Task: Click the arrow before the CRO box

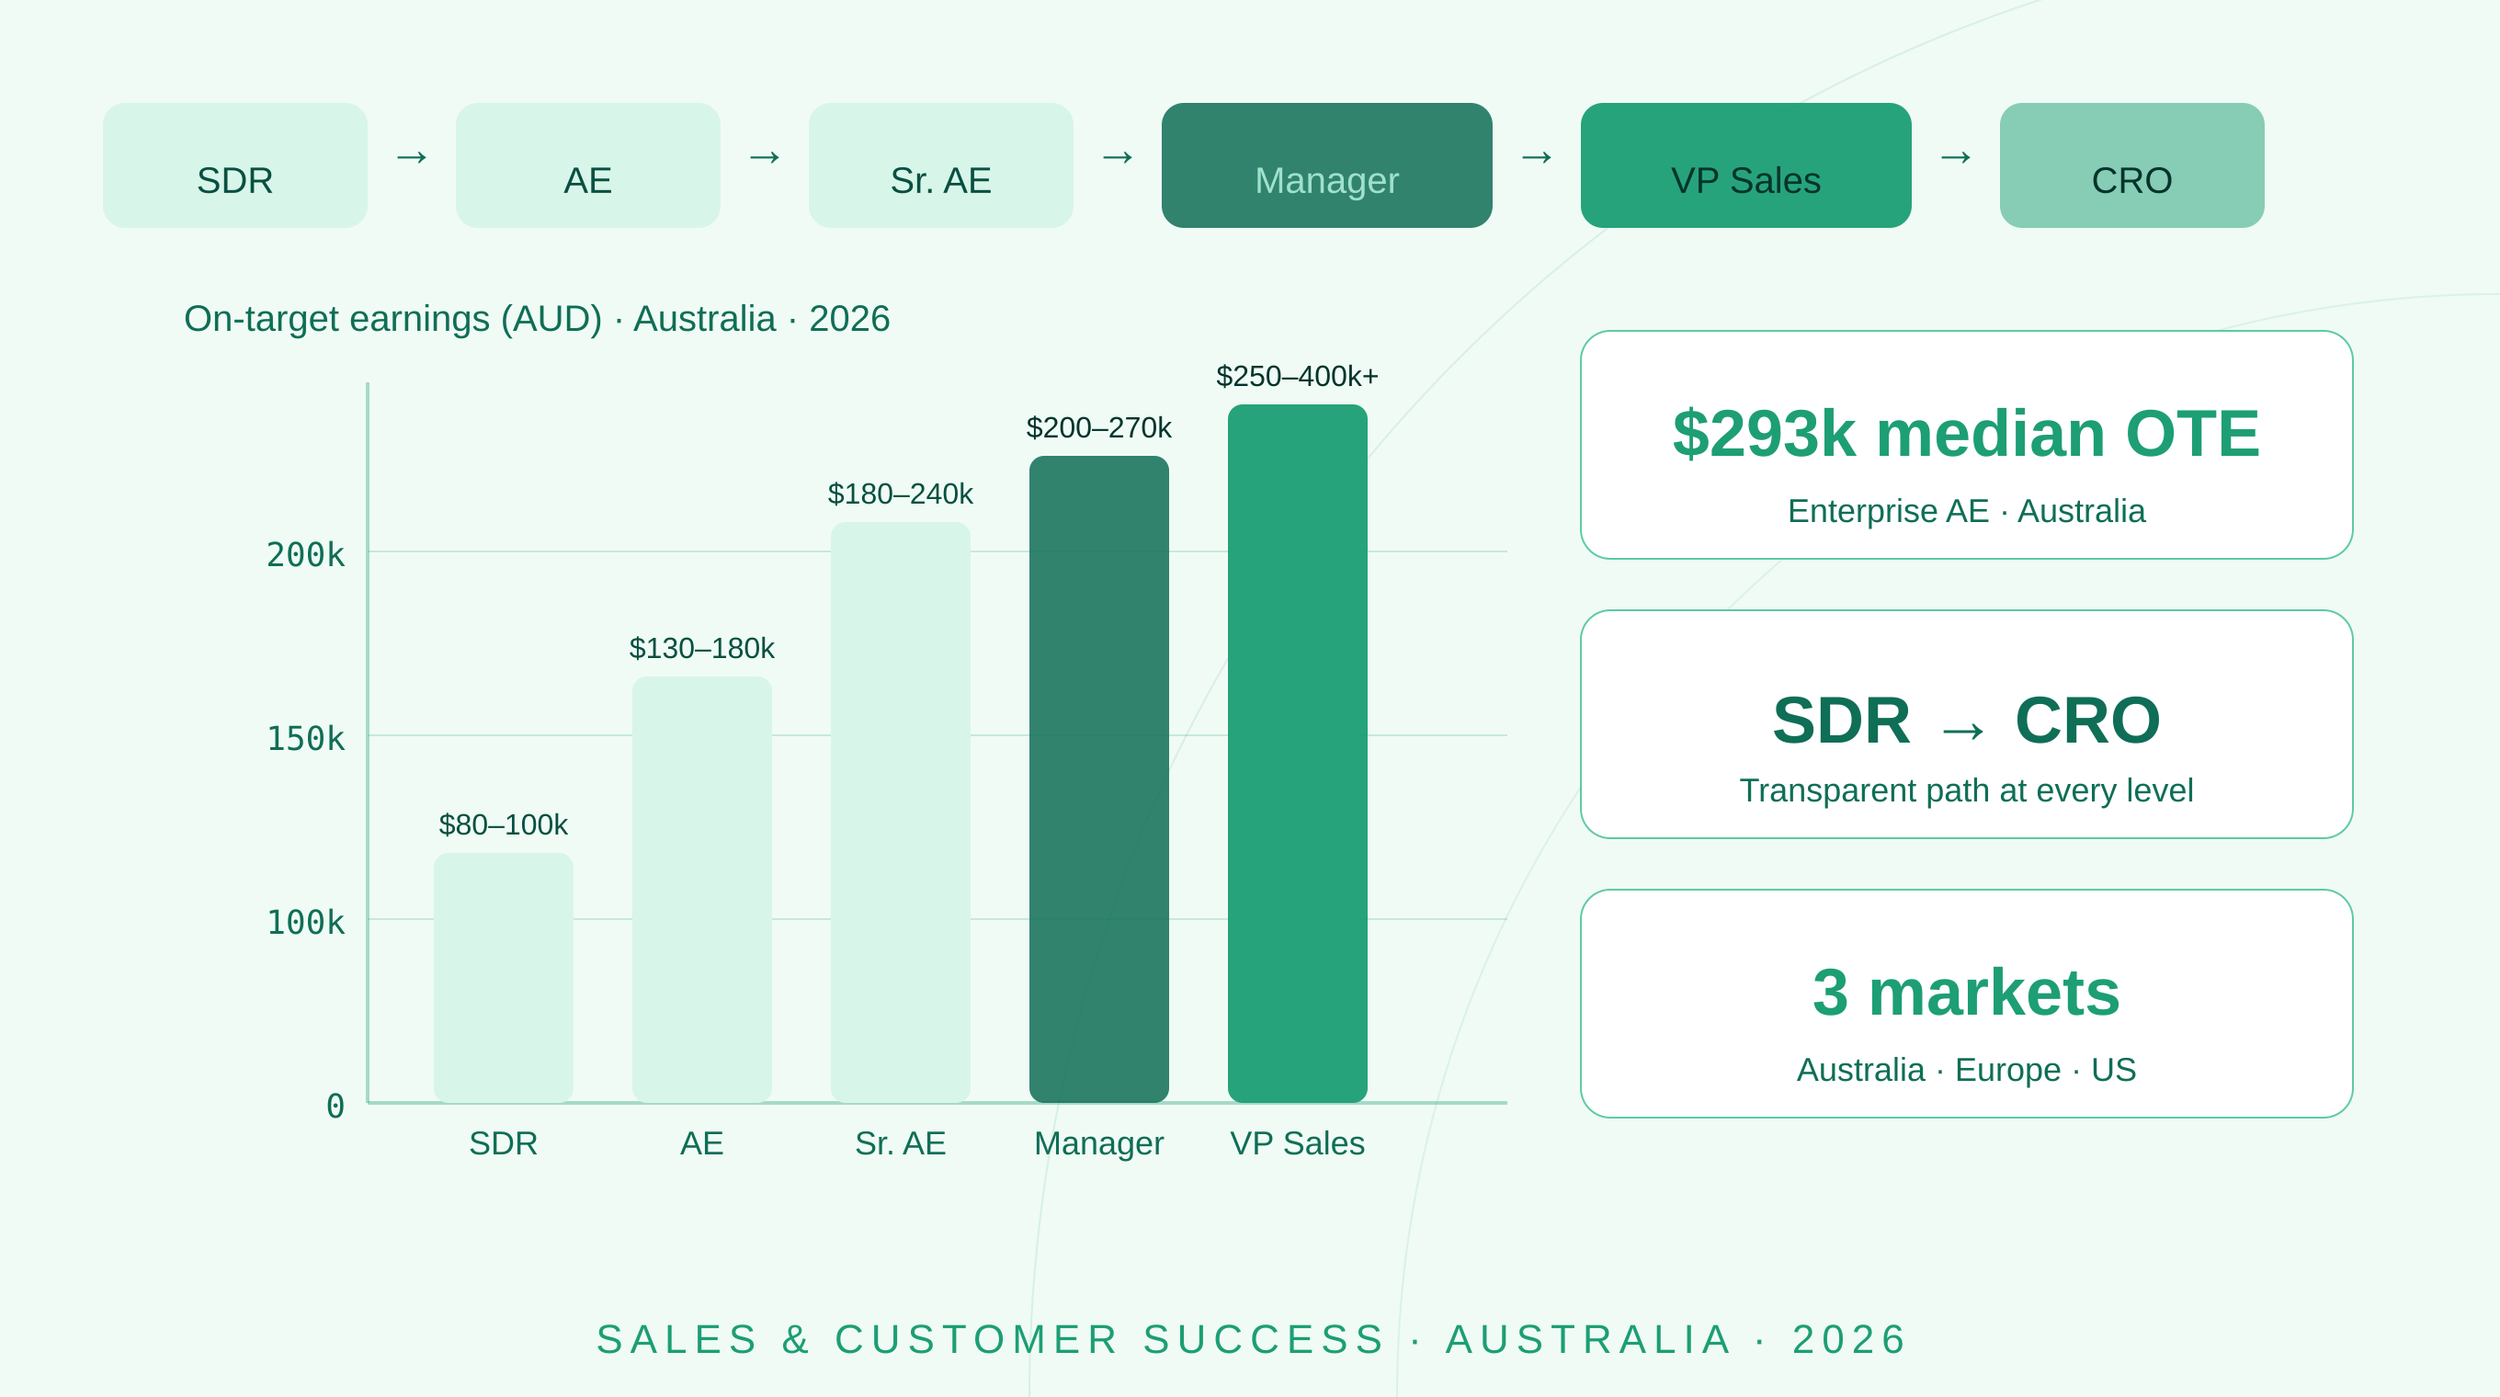Action: tap(1955, 157)
